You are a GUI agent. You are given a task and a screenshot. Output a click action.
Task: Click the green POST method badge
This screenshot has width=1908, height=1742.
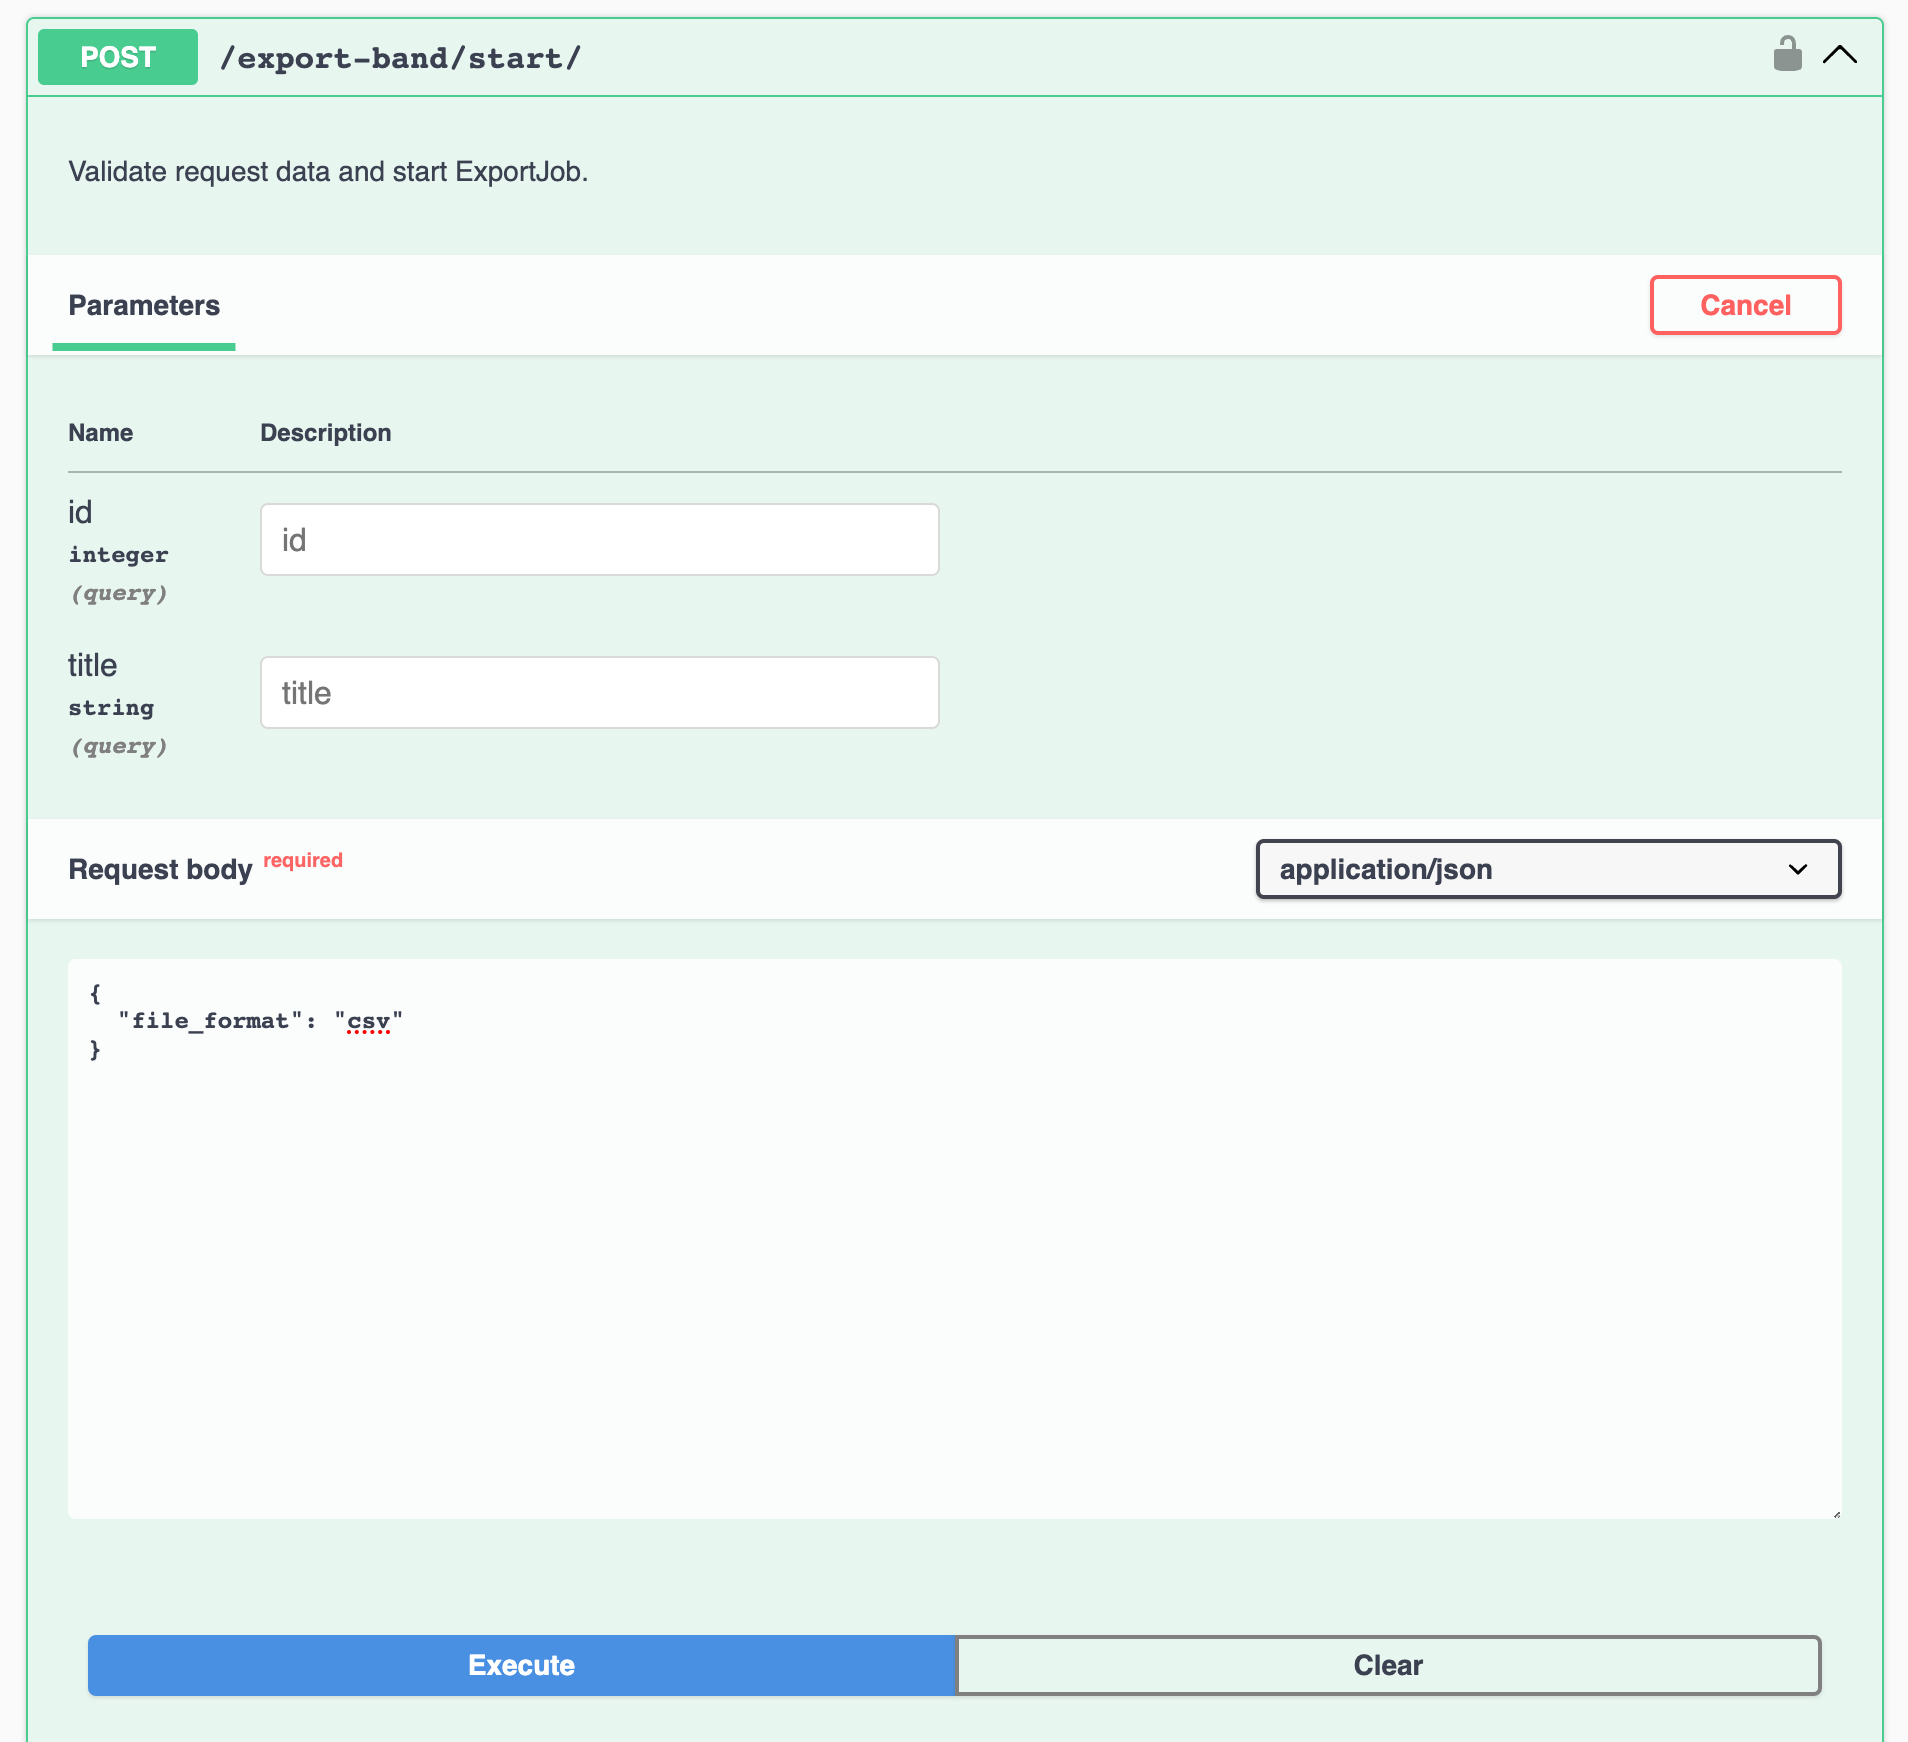click(116, 57)
